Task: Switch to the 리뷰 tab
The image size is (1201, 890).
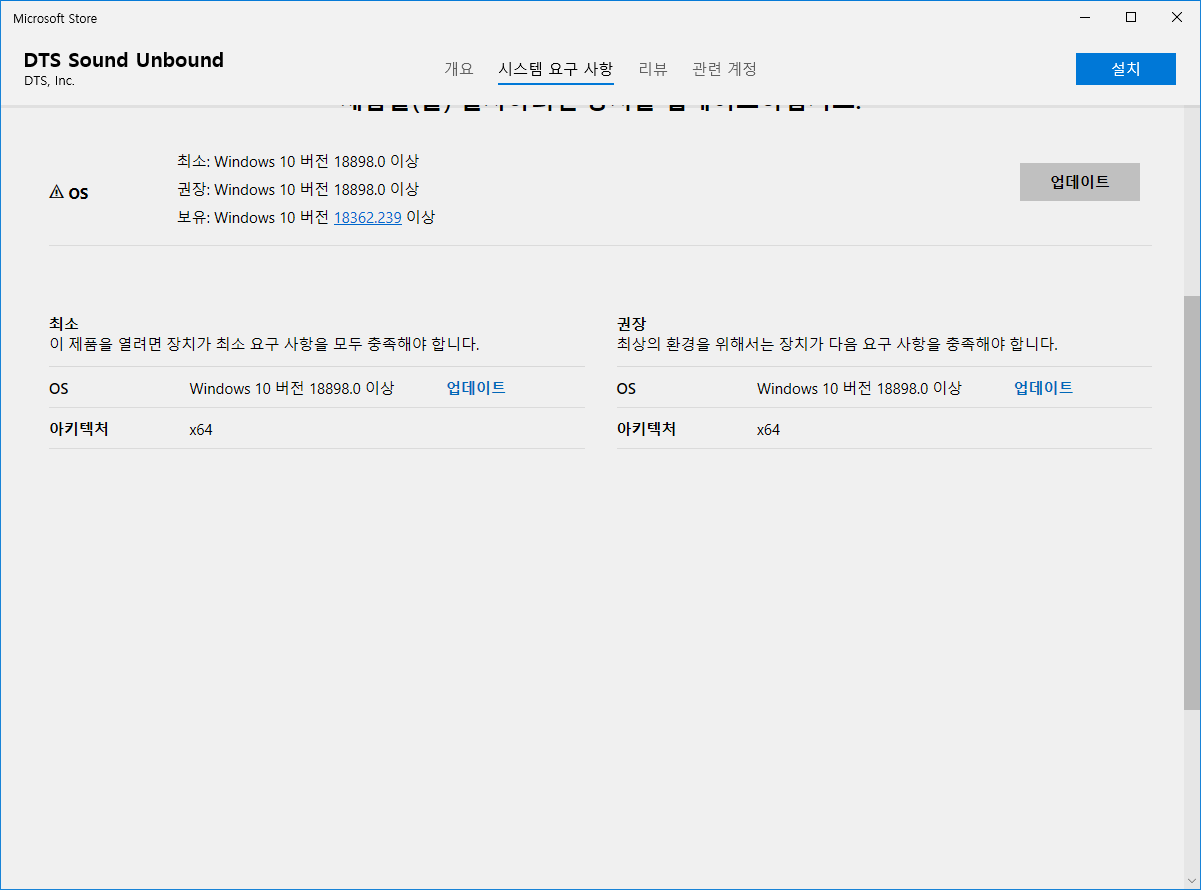Action: (653, 69)
